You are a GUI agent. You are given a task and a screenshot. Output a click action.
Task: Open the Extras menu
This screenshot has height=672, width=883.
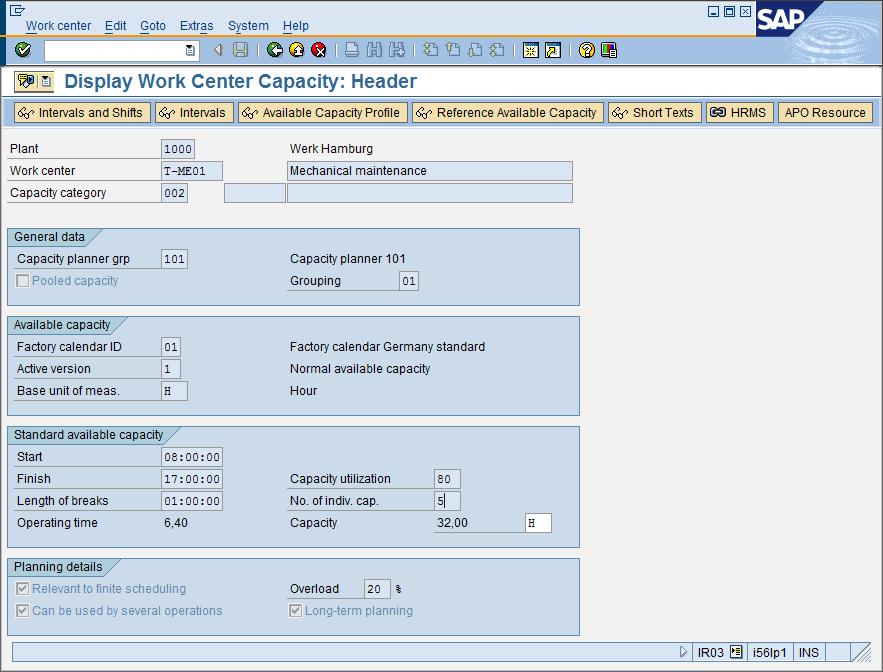197,26
